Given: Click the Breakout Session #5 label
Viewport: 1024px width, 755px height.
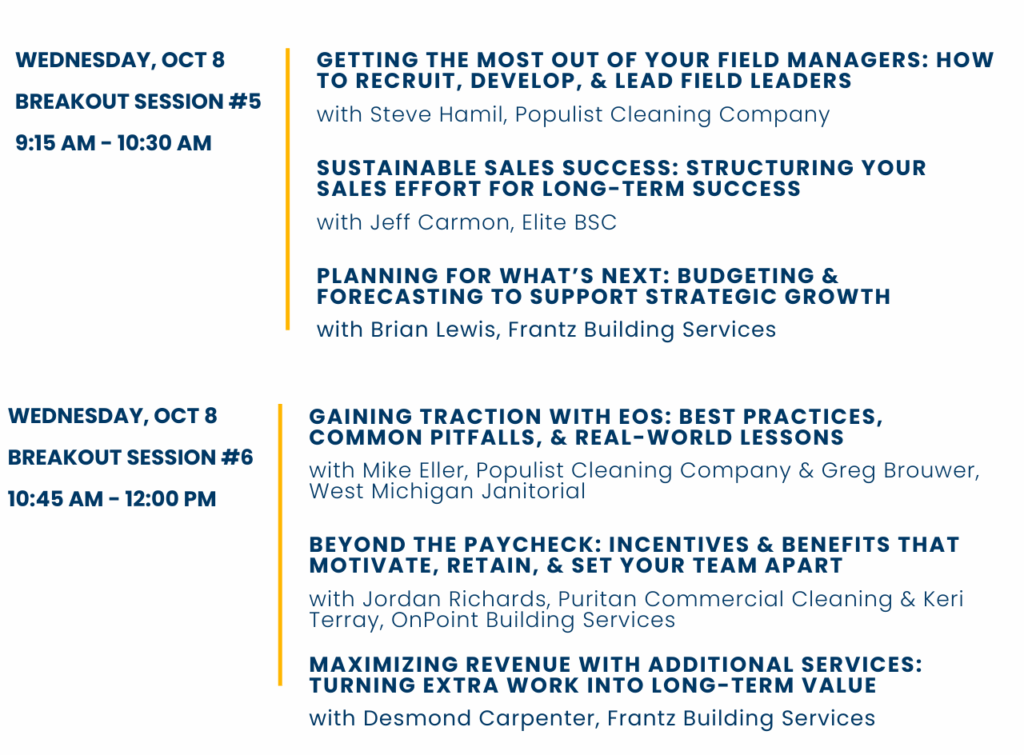Looking at the screenshot, I should [x=138, y=102].
